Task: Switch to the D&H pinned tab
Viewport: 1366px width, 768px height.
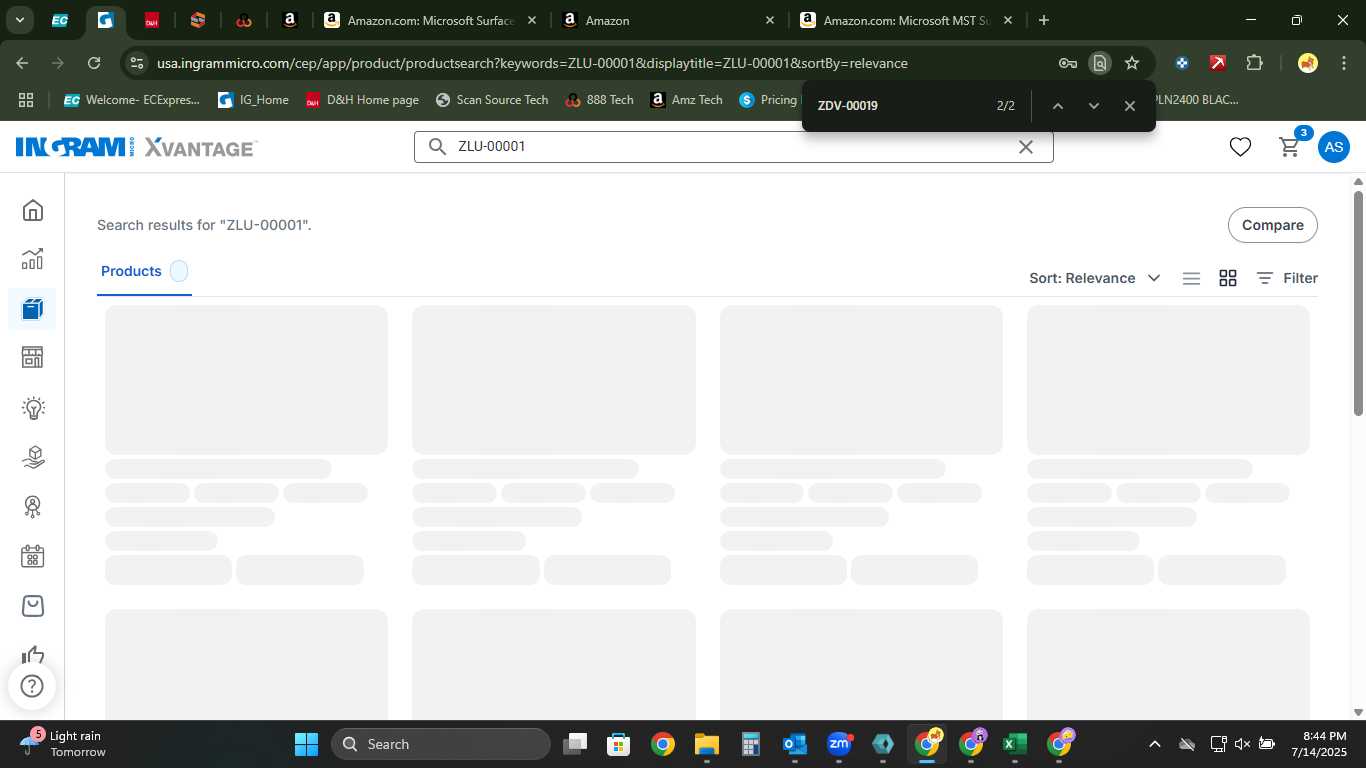Action: pyautogui.click(x=151, y=20)
